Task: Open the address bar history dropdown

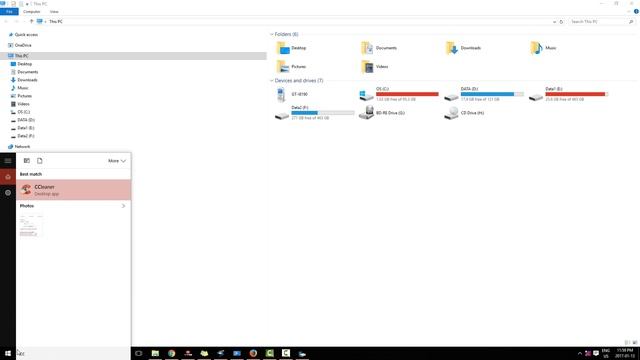Action: coord(554,22)
